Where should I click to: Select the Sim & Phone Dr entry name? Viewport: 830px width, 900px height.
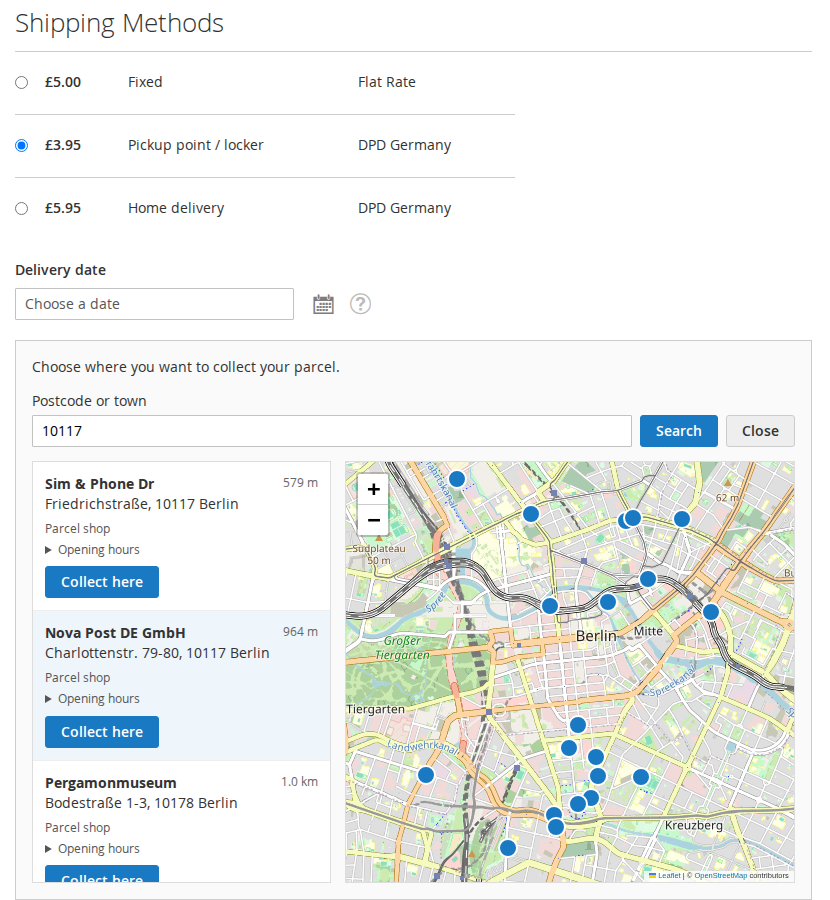tap(100, 484)
